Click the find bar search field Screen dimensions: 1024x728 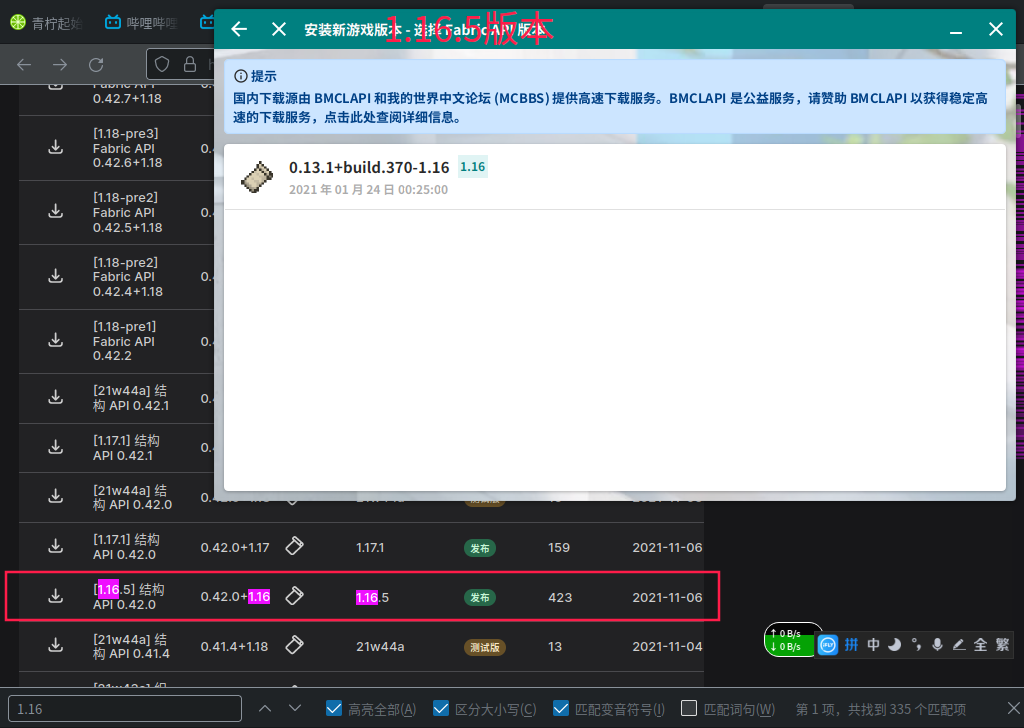(125, 708)
